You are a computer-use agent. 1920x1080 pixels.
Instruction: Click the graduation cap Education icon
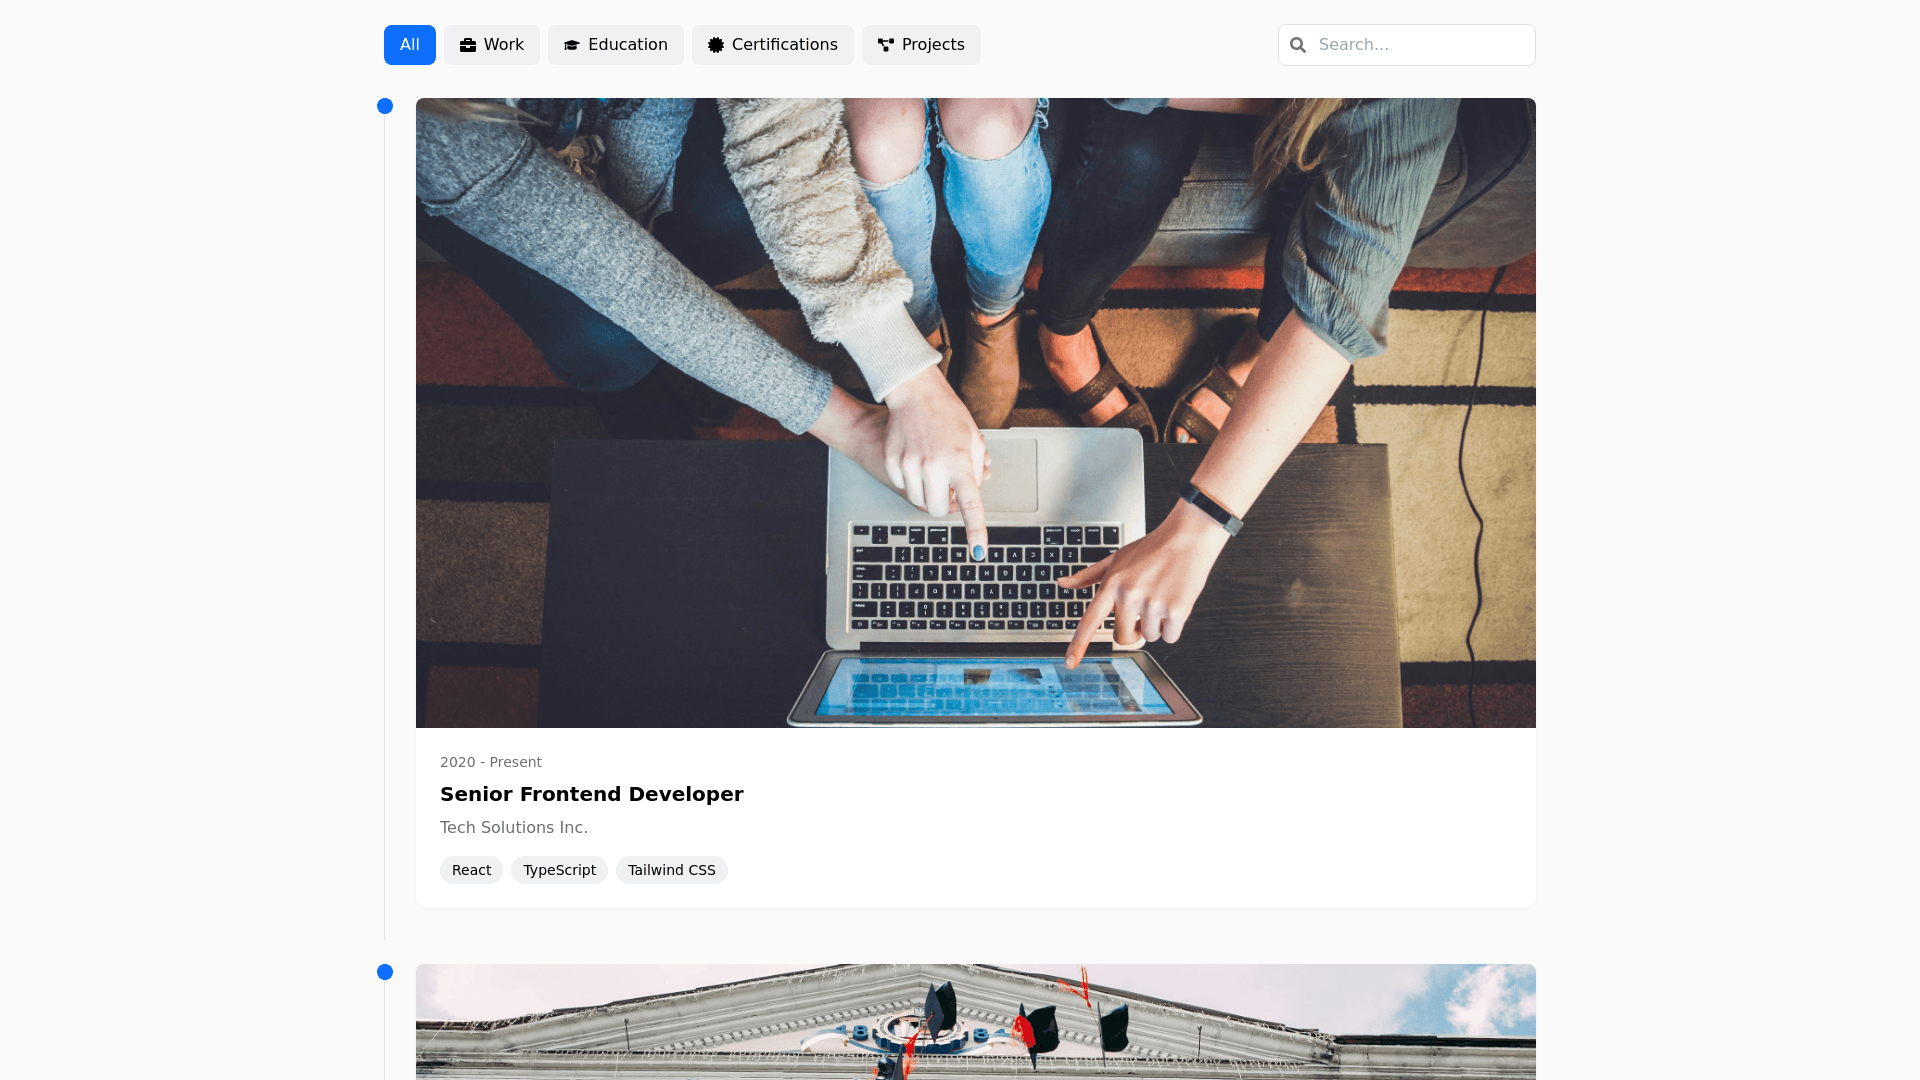[x=572, y=45]
